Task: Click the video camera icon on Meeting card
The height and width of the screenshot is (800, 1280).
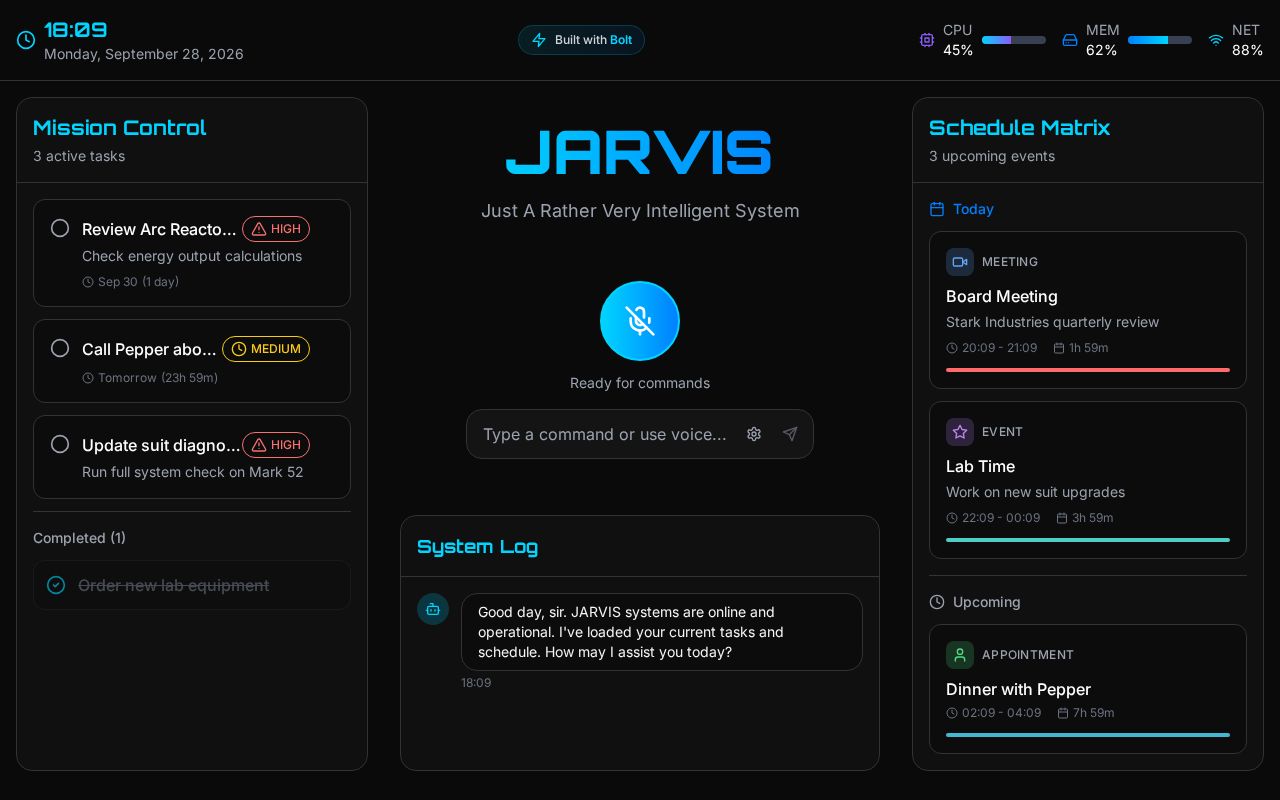Action: [x=960, y=262]
